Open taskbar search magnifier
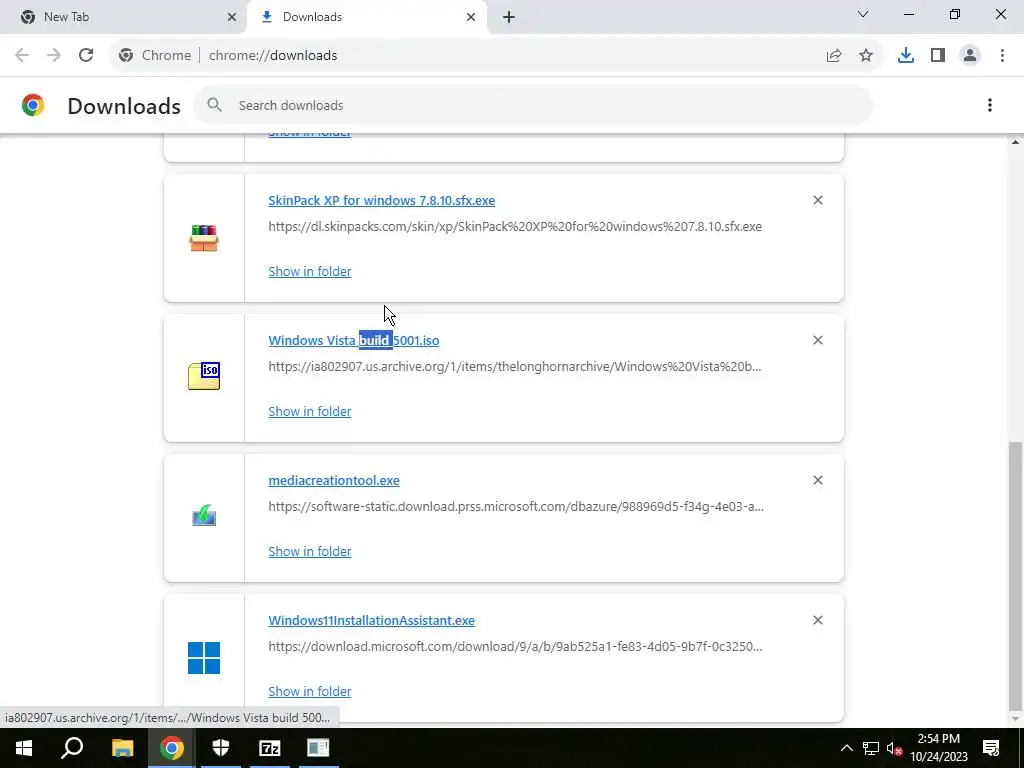Image resolution: width=1024 pixels, height=768 pixels. (72, 748)
